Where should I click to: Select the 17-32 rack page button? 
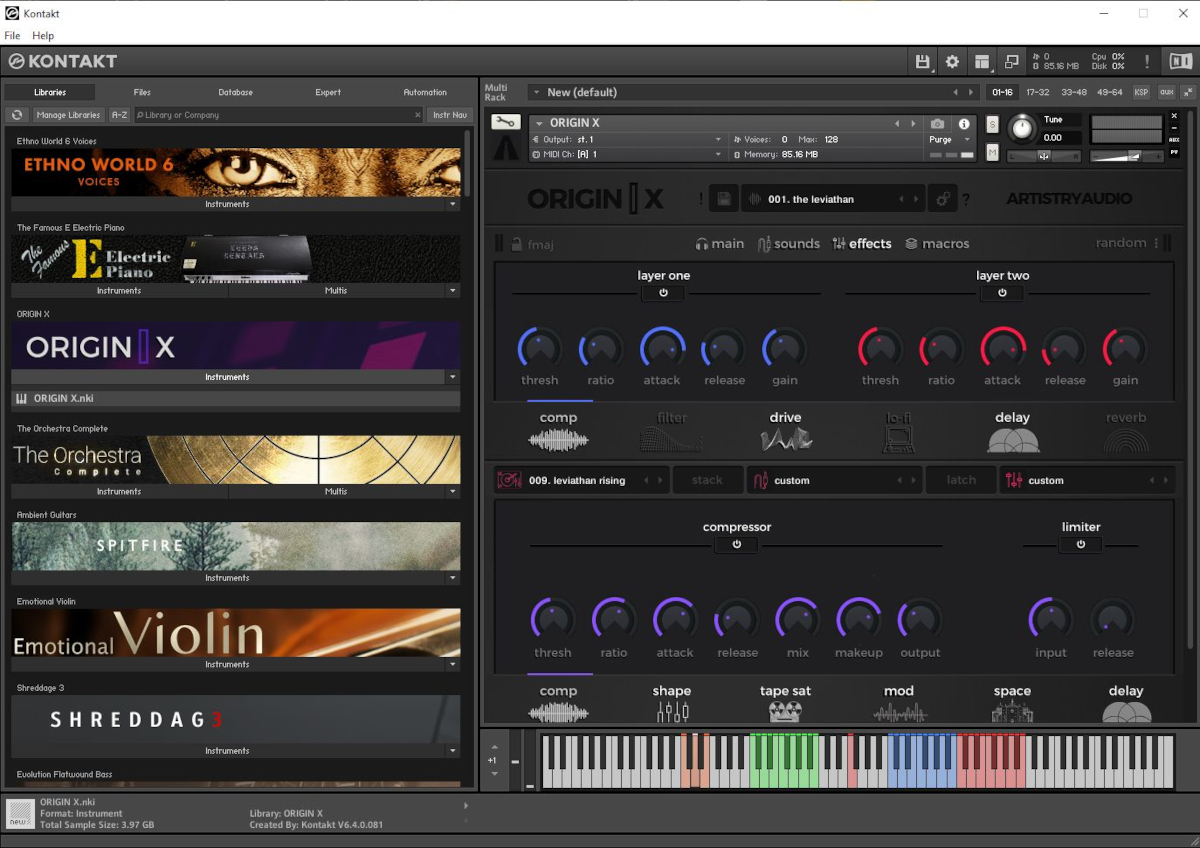pyautogui.click(x=1038, y=92)
